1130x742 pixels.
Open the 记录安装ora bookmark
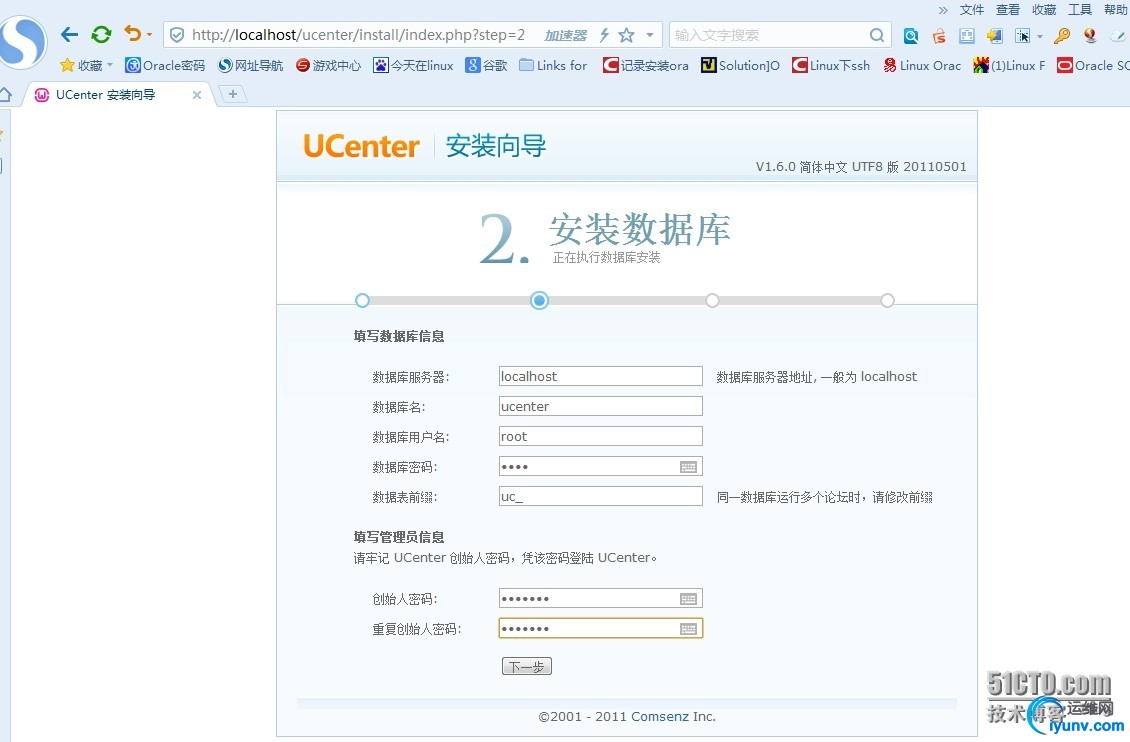(646, 66)
